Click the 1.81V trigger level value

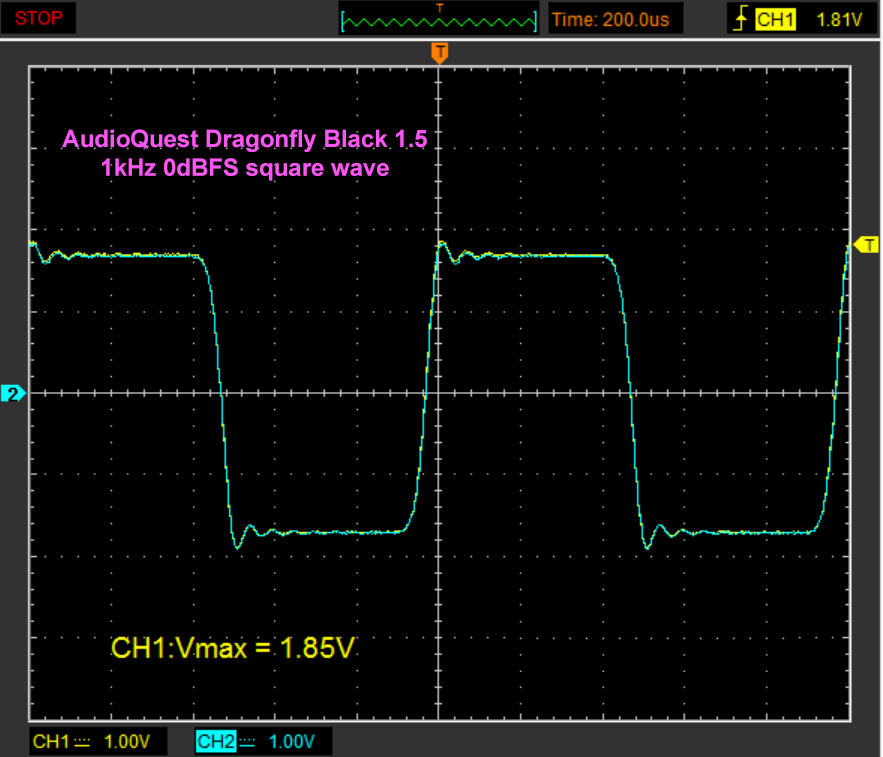click(x=839, y=20)
